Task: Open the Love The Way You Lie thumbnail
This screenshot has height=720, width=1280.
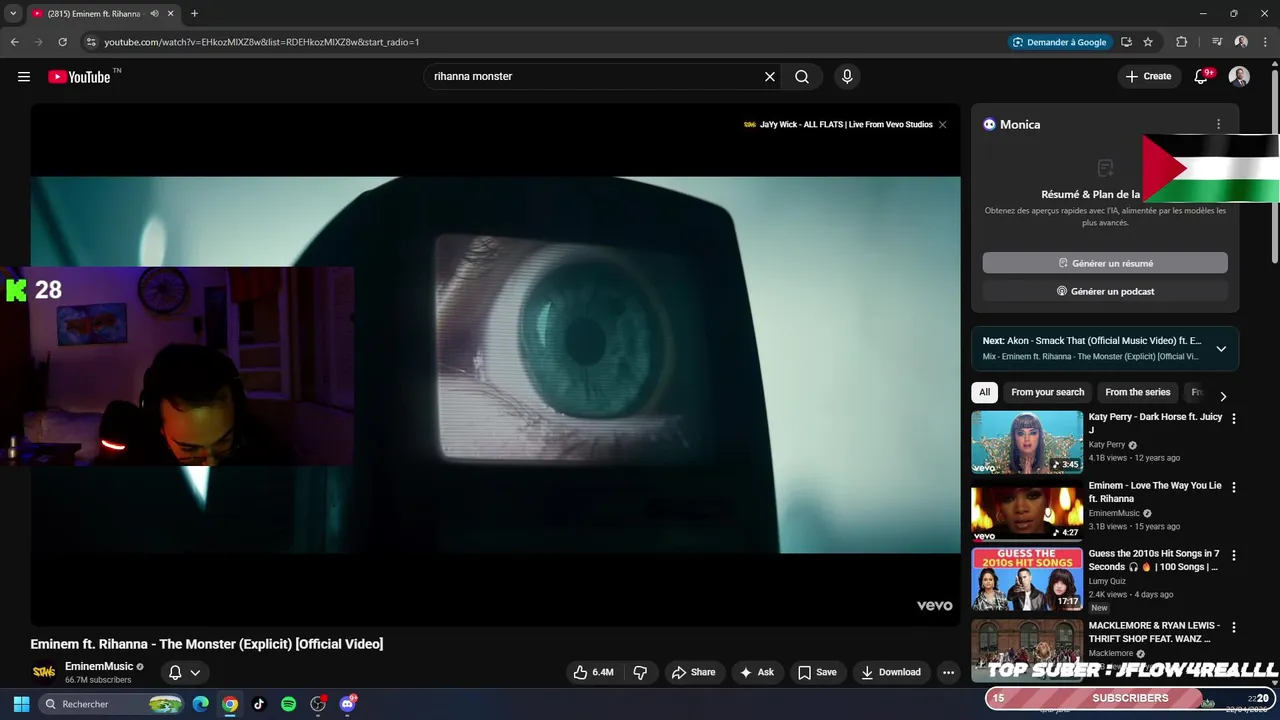Action: (1027, 510)
